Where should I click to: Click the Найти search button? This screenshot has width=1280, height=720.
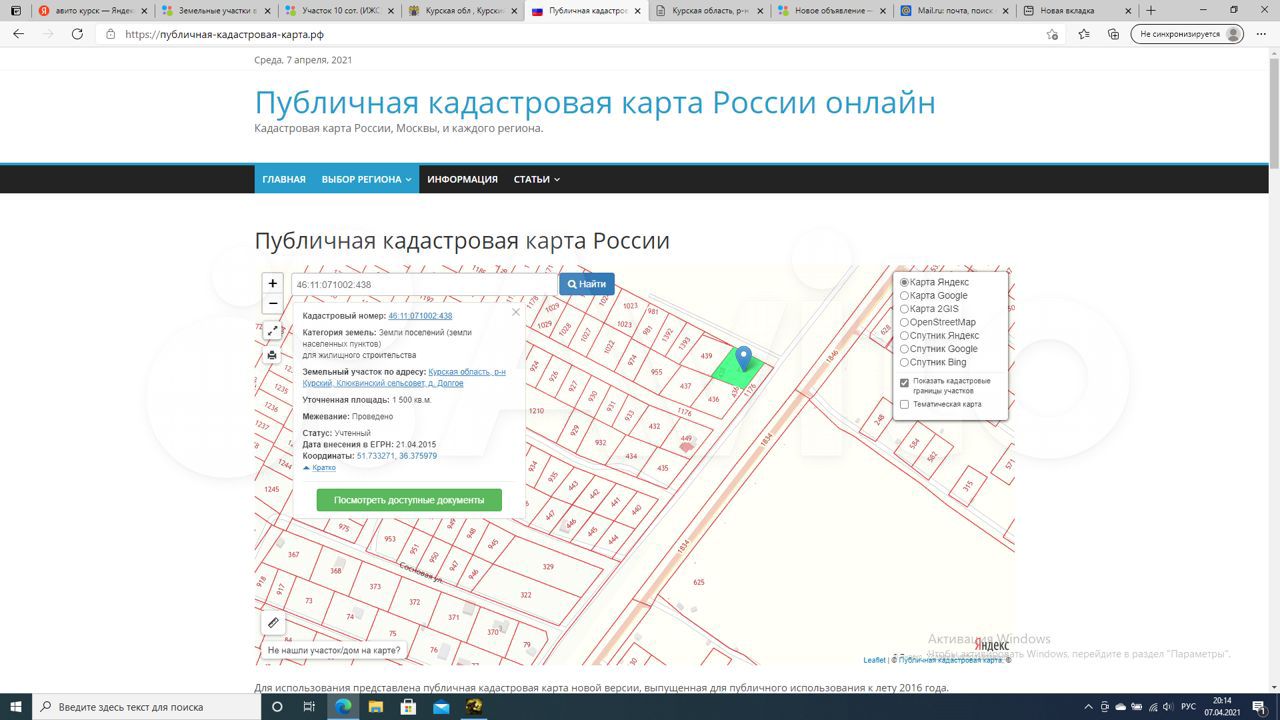(x=587, y=284)
